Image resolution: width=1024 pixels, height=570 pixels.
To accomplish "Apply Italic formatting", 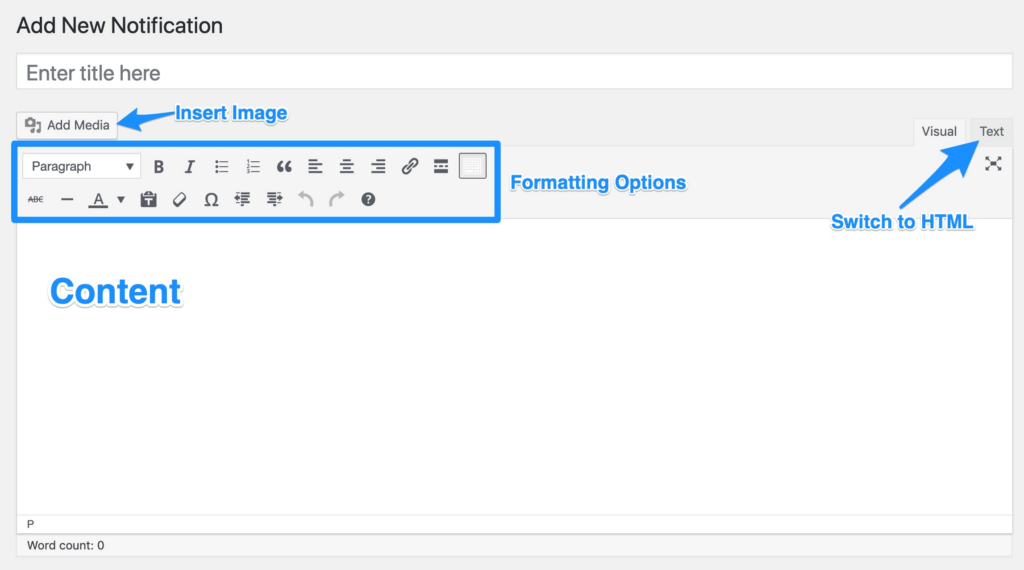I will [x=189, y=167].
